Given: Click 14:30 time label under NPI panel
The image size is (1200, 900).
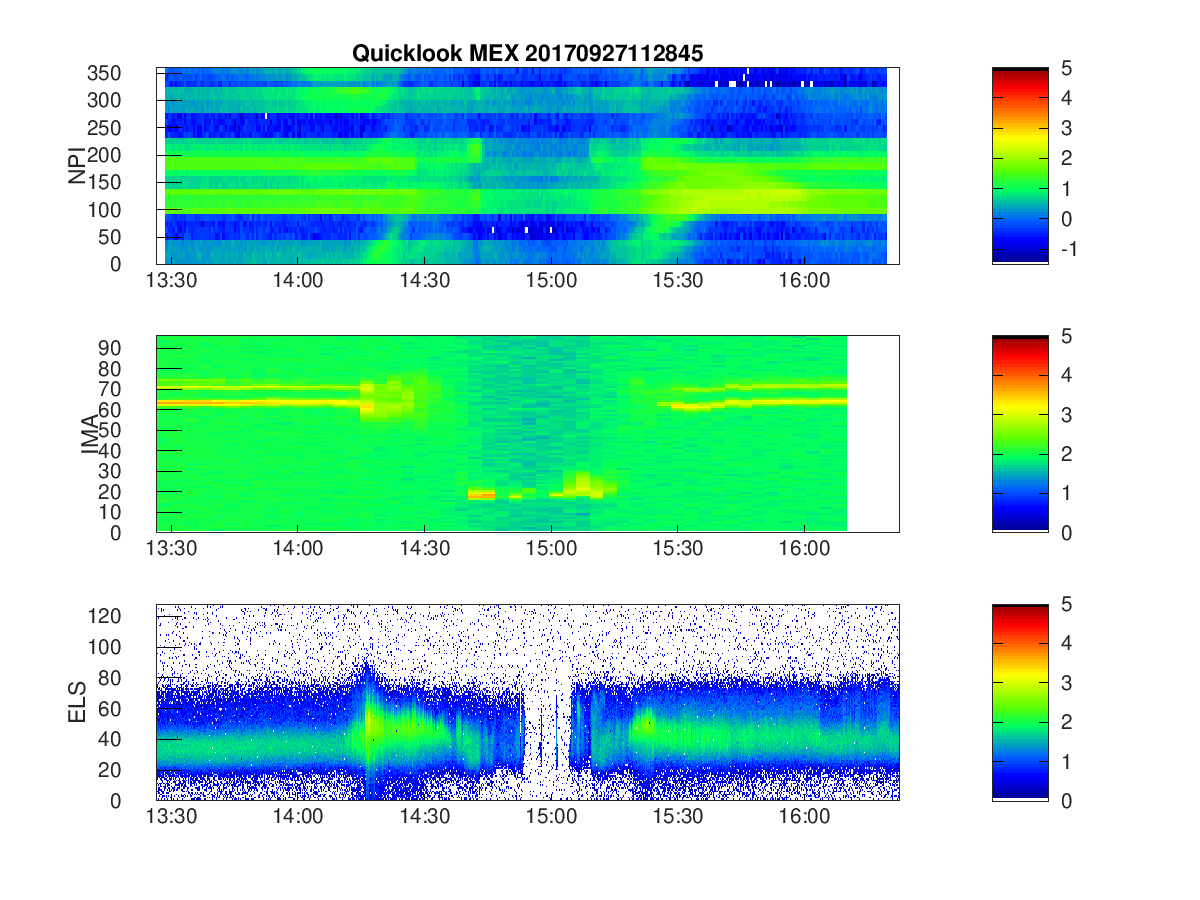Looking at the screenshot, I should (x=424, y=282).
